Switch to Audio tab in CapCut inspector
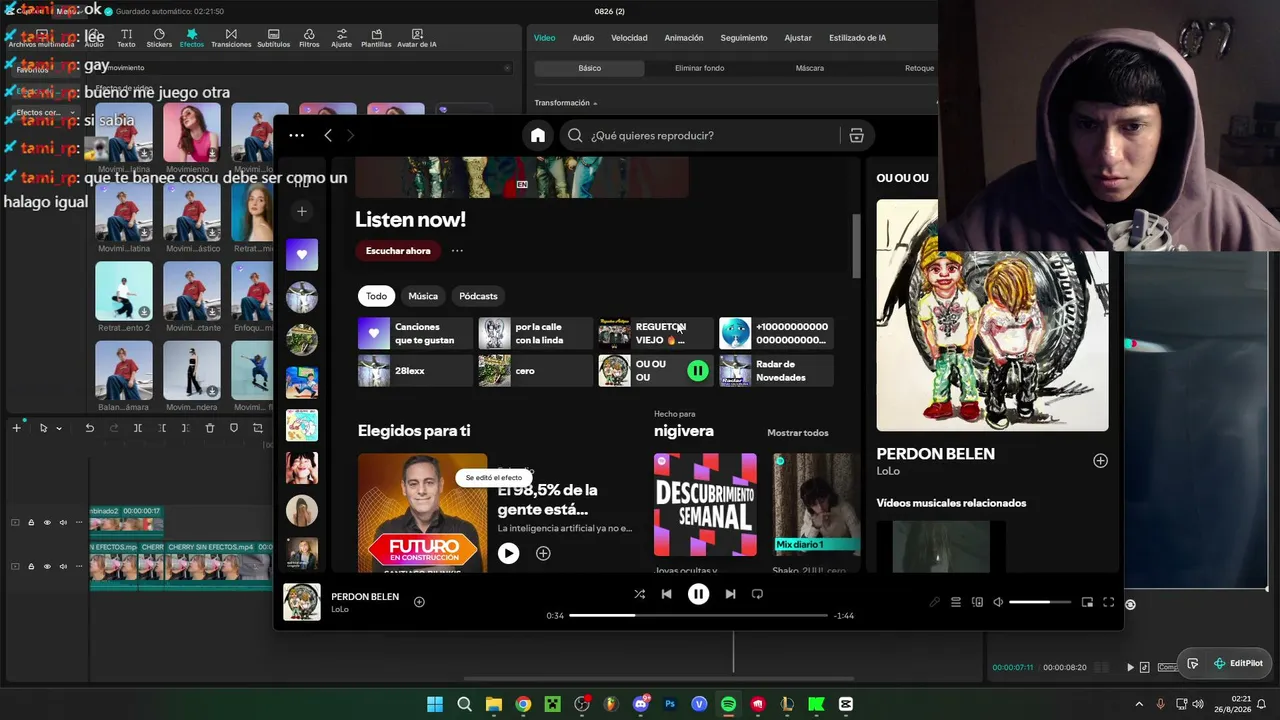Screen dimensions: 1280x720 (583, 38)
